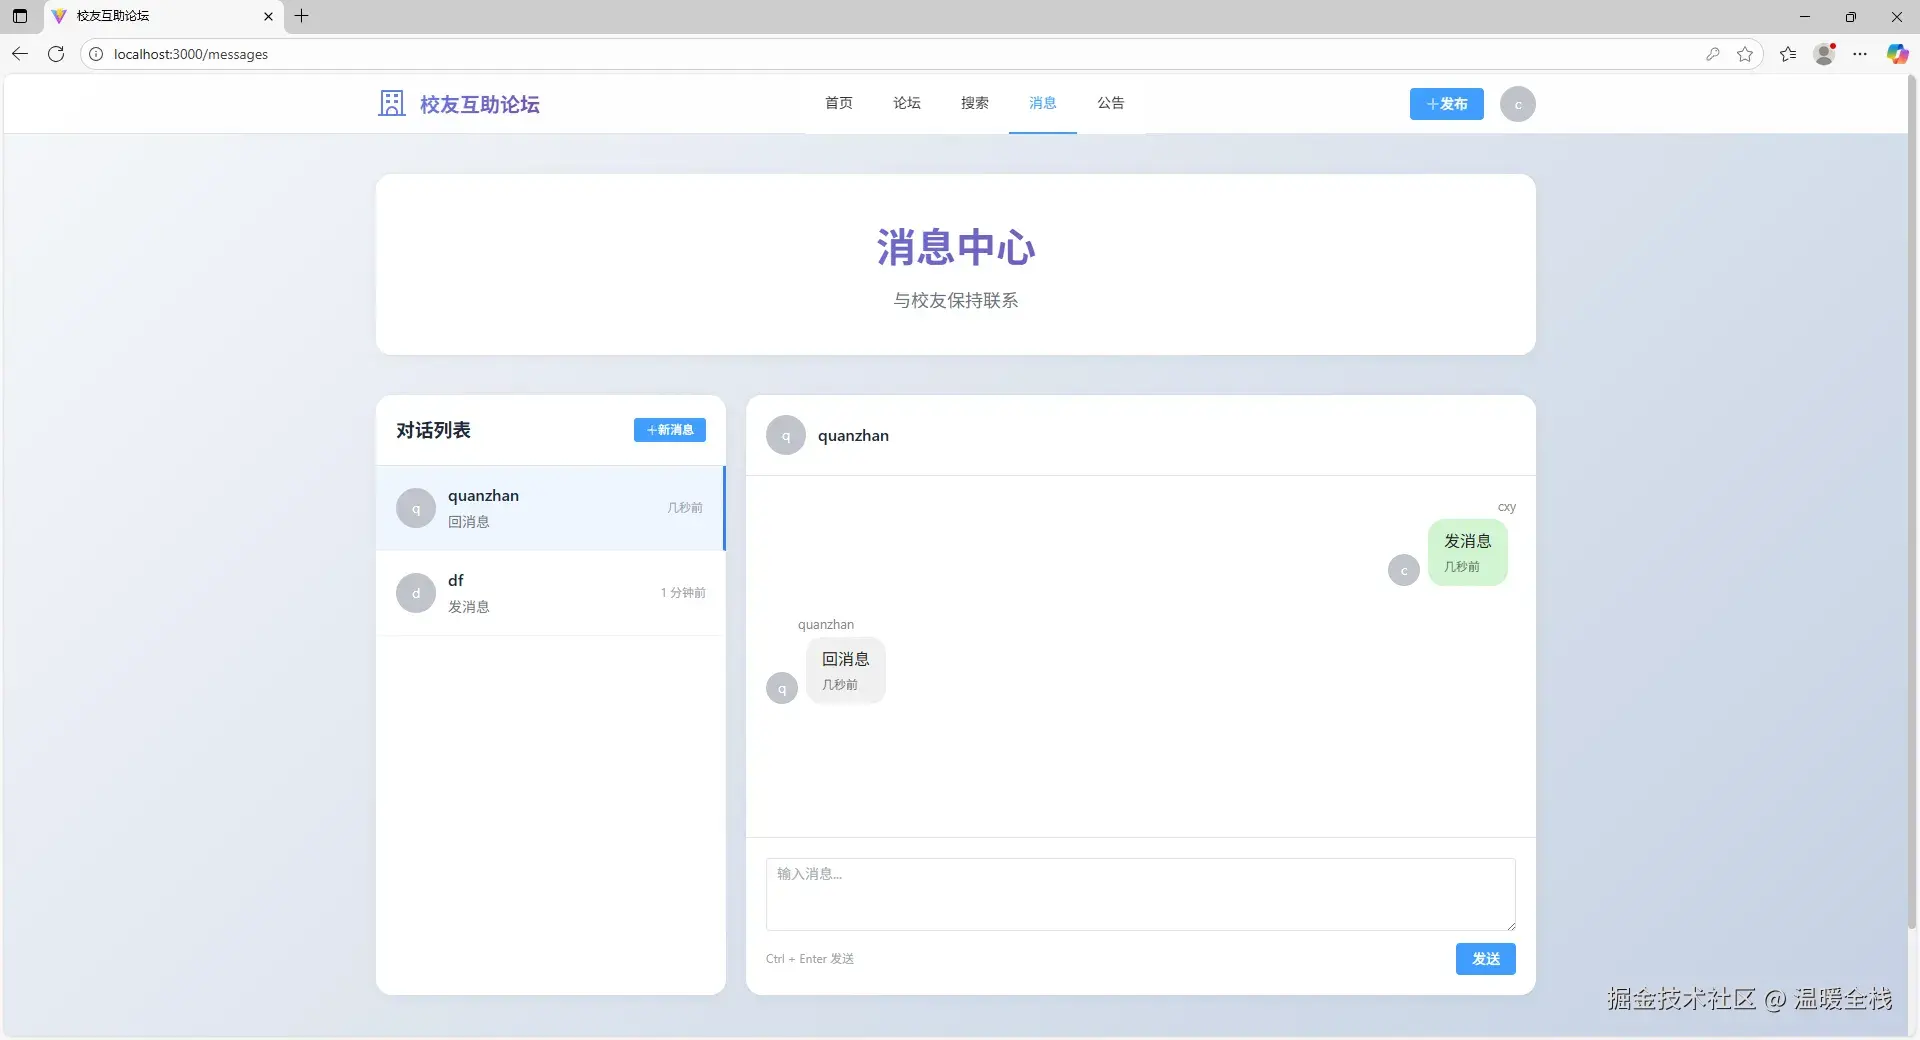This screenshot has width=1920, height=1040.
Task: Click the '1 分钟前' timestamp for df
Action: point(683,593)
